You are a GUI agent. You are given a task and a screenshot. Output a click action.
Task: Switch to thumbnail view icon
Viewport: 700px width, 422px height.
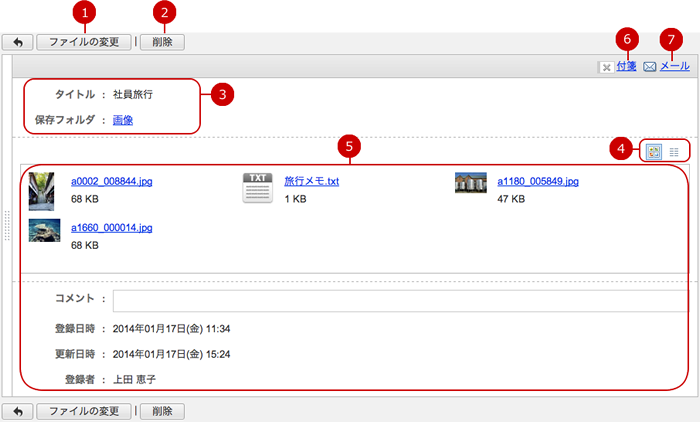pyautogui.click(x=654, y=152)
